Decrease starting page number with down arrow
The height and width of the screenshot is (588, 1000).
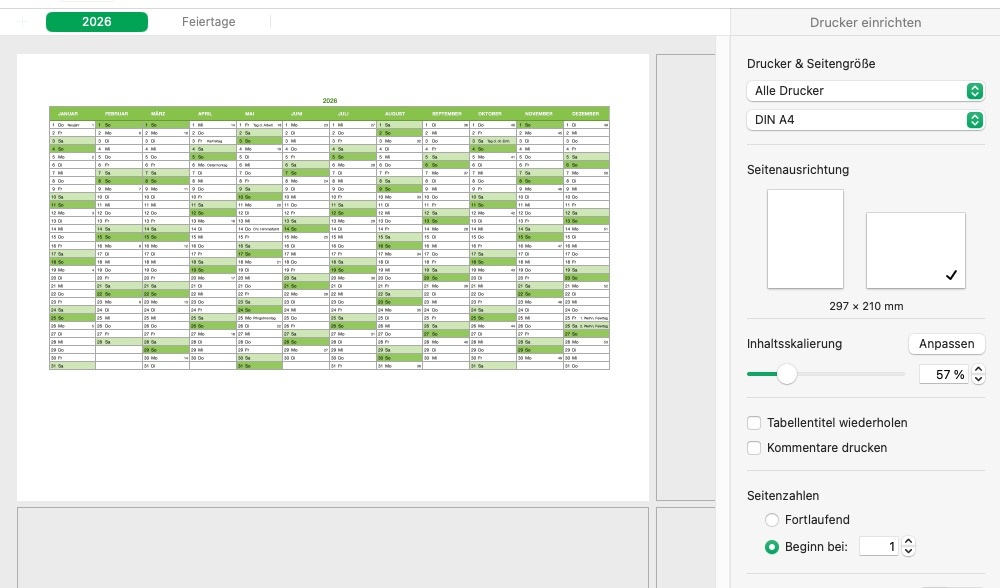[908, 551]
